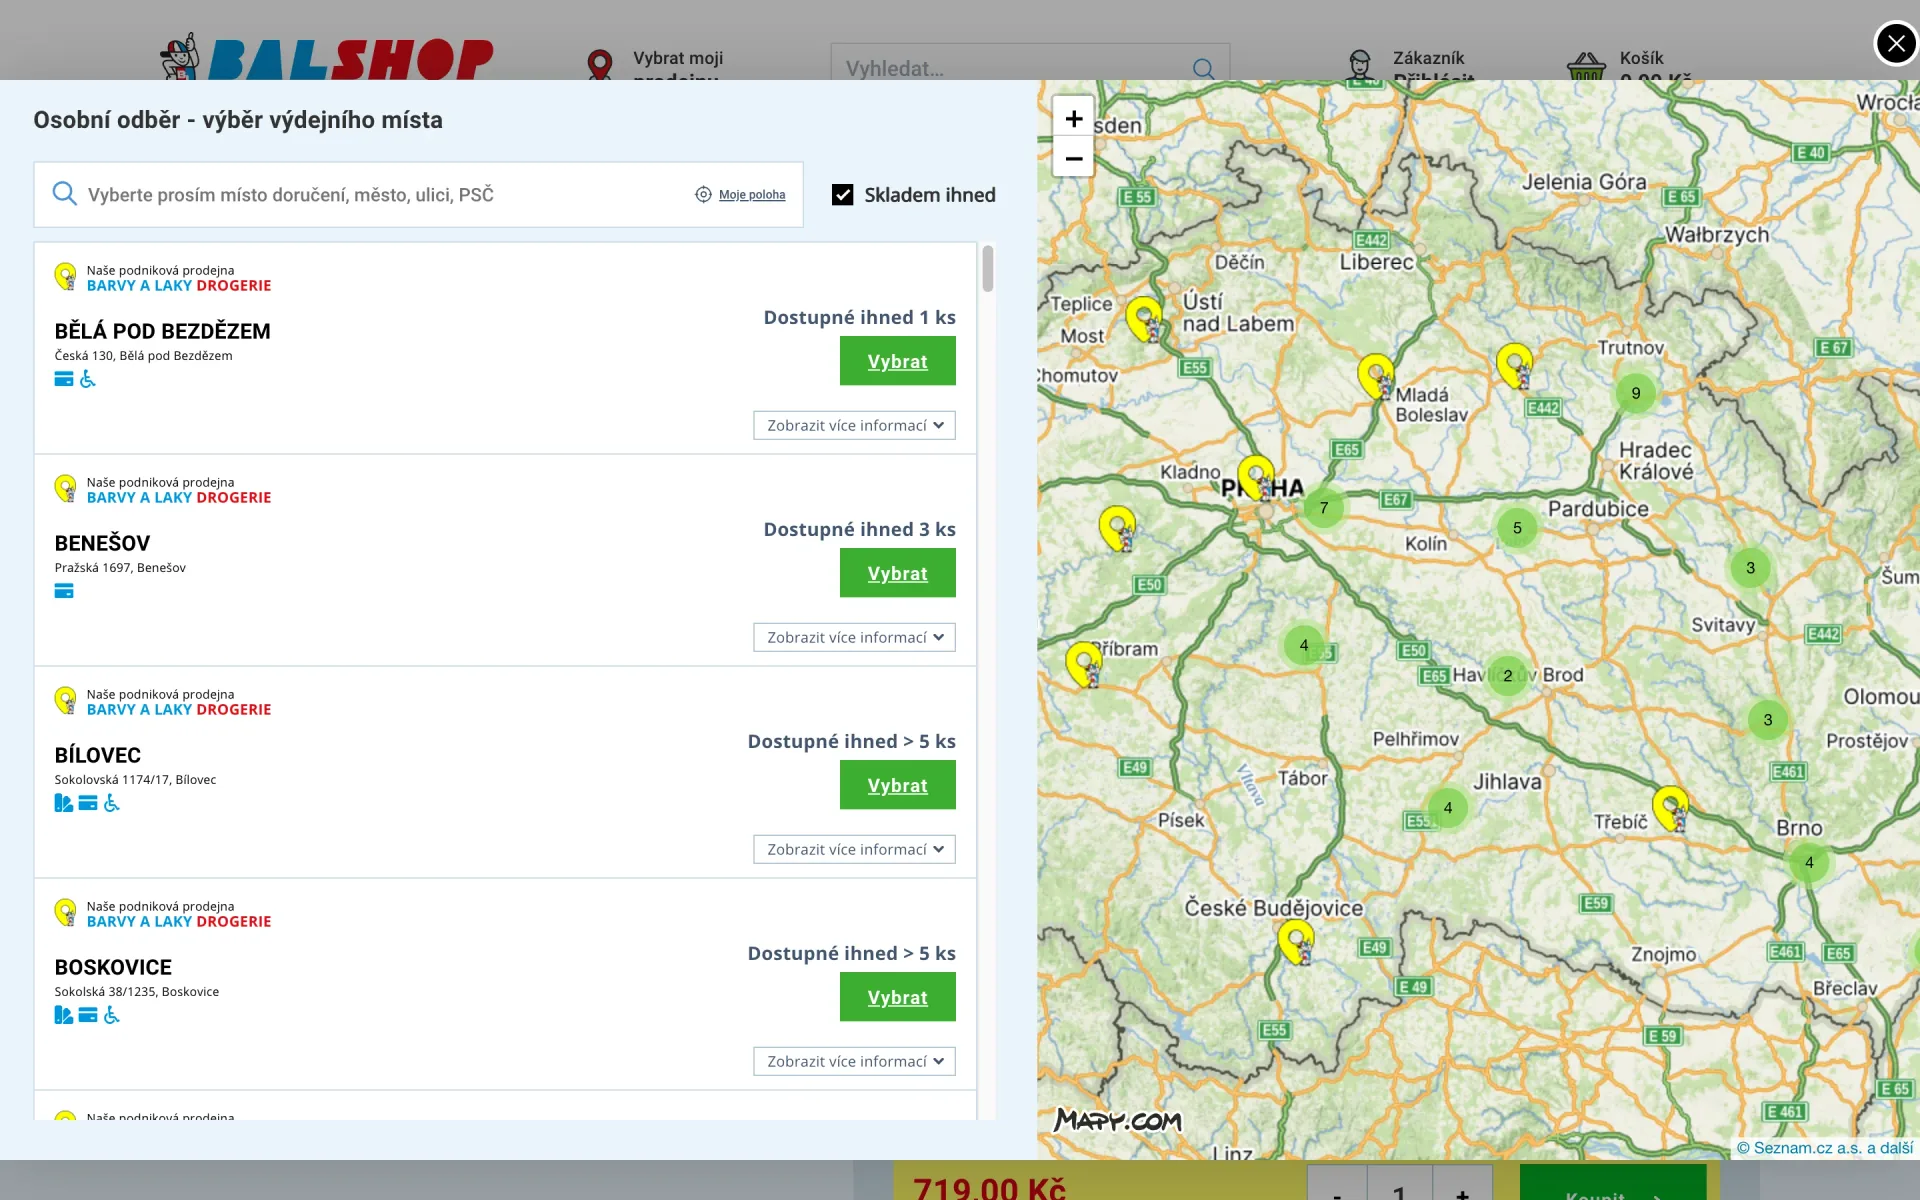Click the wheelchair access icon for Bílovec
This screenshot has height=1200, width=1920.
112,803
